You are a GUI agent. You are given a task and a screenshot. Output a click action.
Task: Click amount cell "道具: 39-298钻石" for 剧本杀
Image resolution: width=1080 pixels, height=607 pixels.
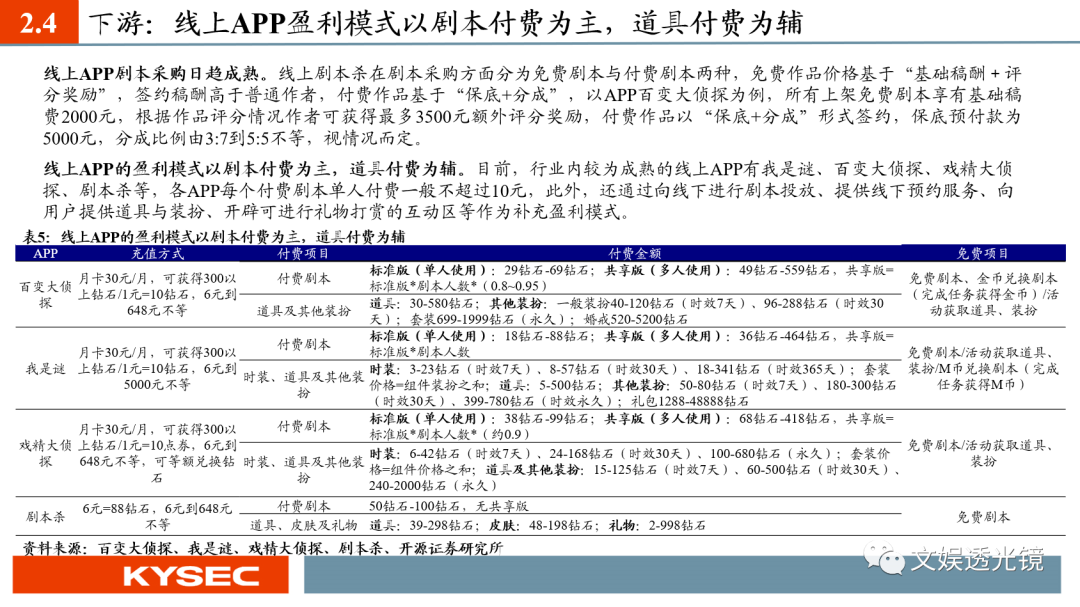coord(537,526)
